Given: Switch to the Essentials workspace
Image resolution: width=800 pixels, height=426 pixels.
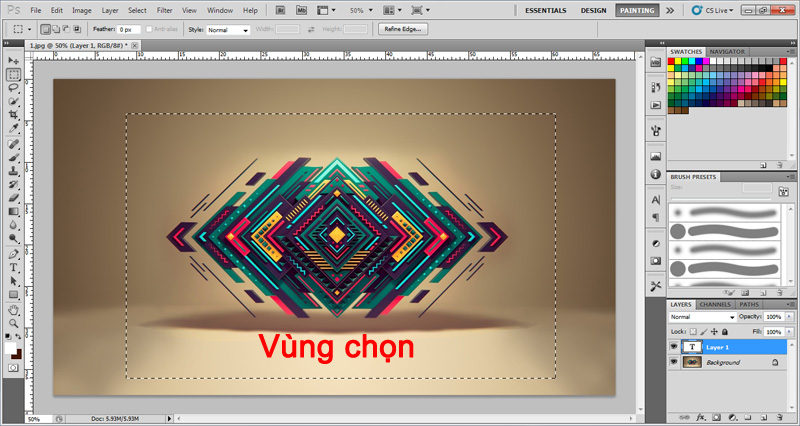Looking at the screenshot, I should [x=545, y=10].
